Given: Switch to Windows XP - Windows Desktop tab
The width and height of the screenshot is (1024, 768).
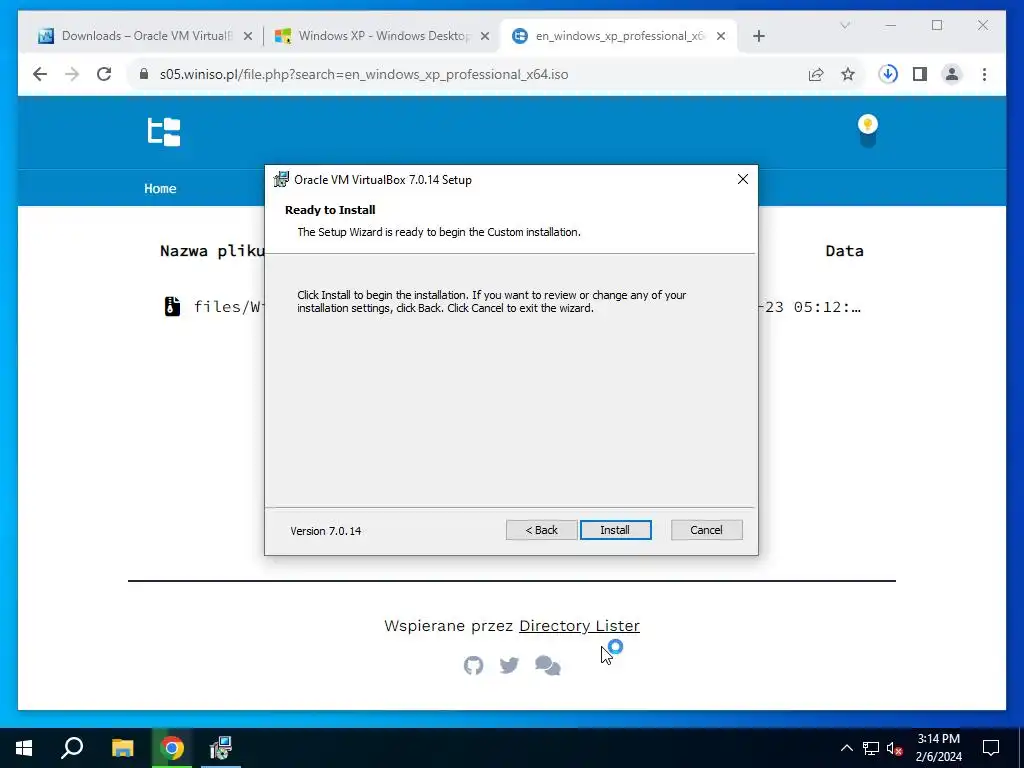Looking at the screenshot, I should pyautogui.click(x=383, y=36).
